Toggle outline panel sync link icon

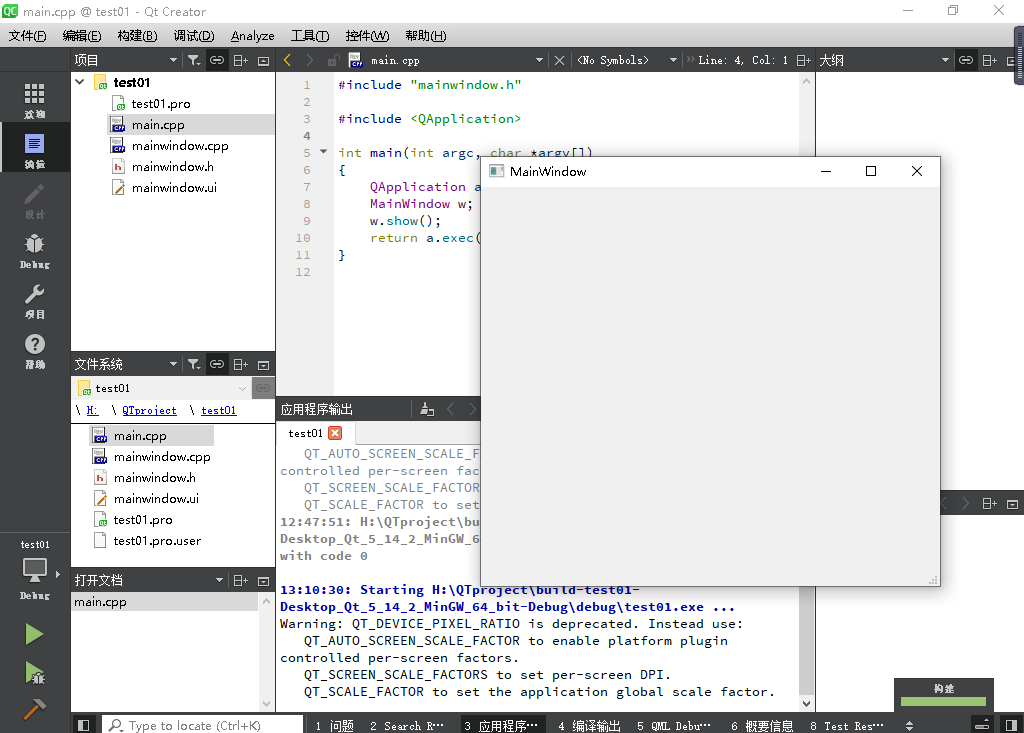966,60
